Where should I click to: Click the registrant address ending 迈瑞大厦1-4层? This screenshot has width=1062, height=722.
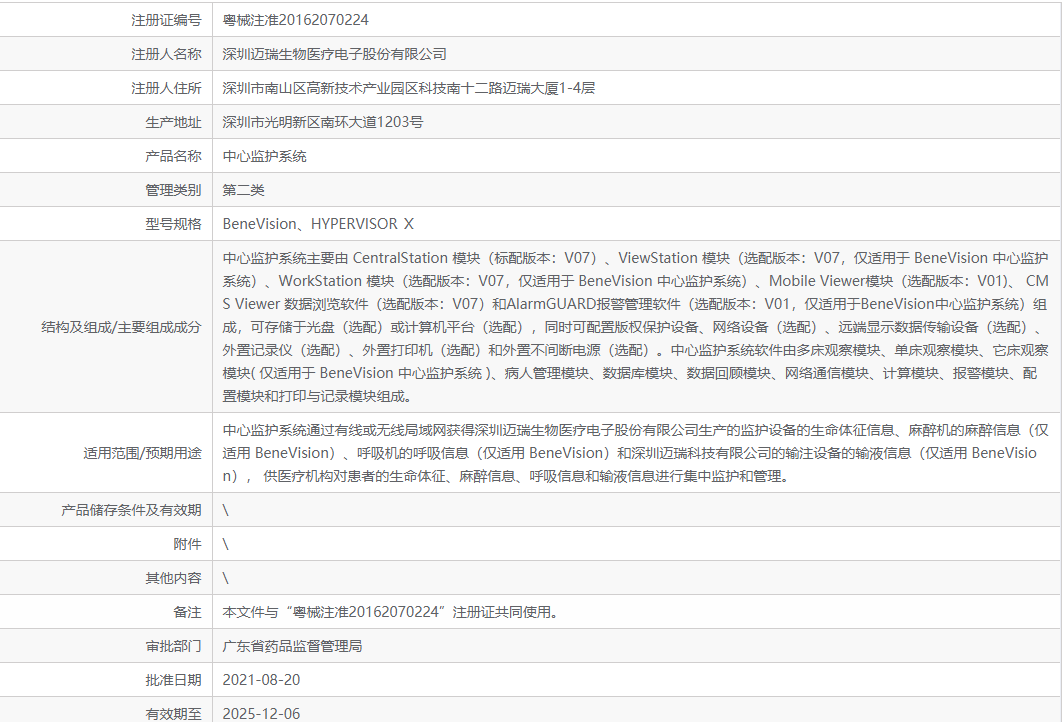click(408, 88)
